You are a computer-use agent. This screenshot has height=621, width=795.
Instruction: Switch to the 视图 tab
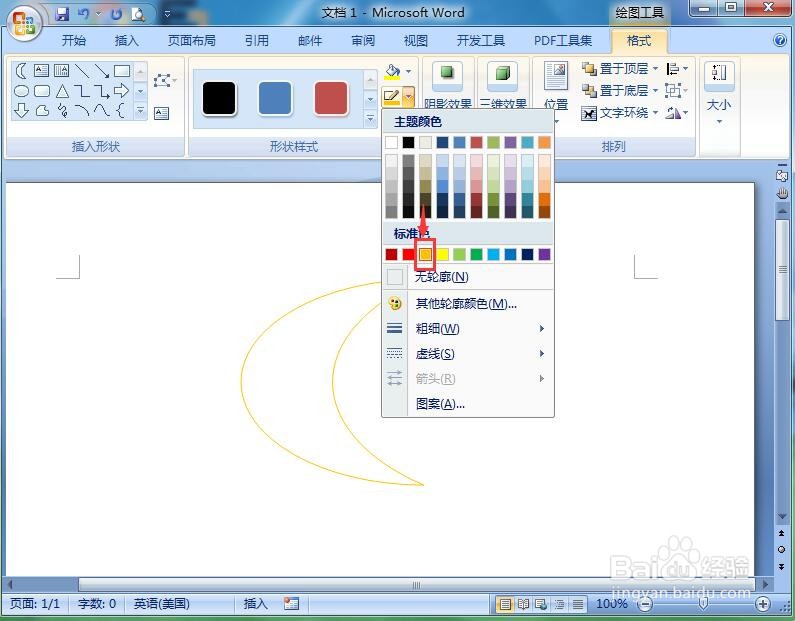click(x=416, y=41)
